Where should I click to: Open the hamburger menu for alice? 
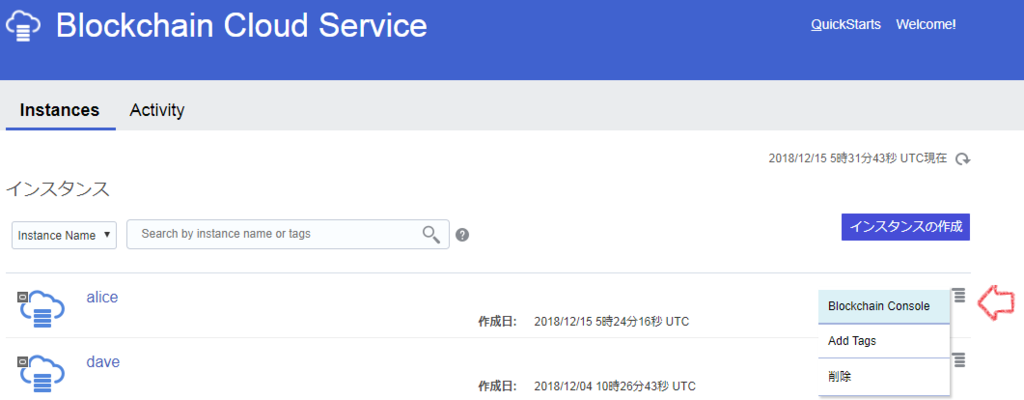tap(958, 295)
